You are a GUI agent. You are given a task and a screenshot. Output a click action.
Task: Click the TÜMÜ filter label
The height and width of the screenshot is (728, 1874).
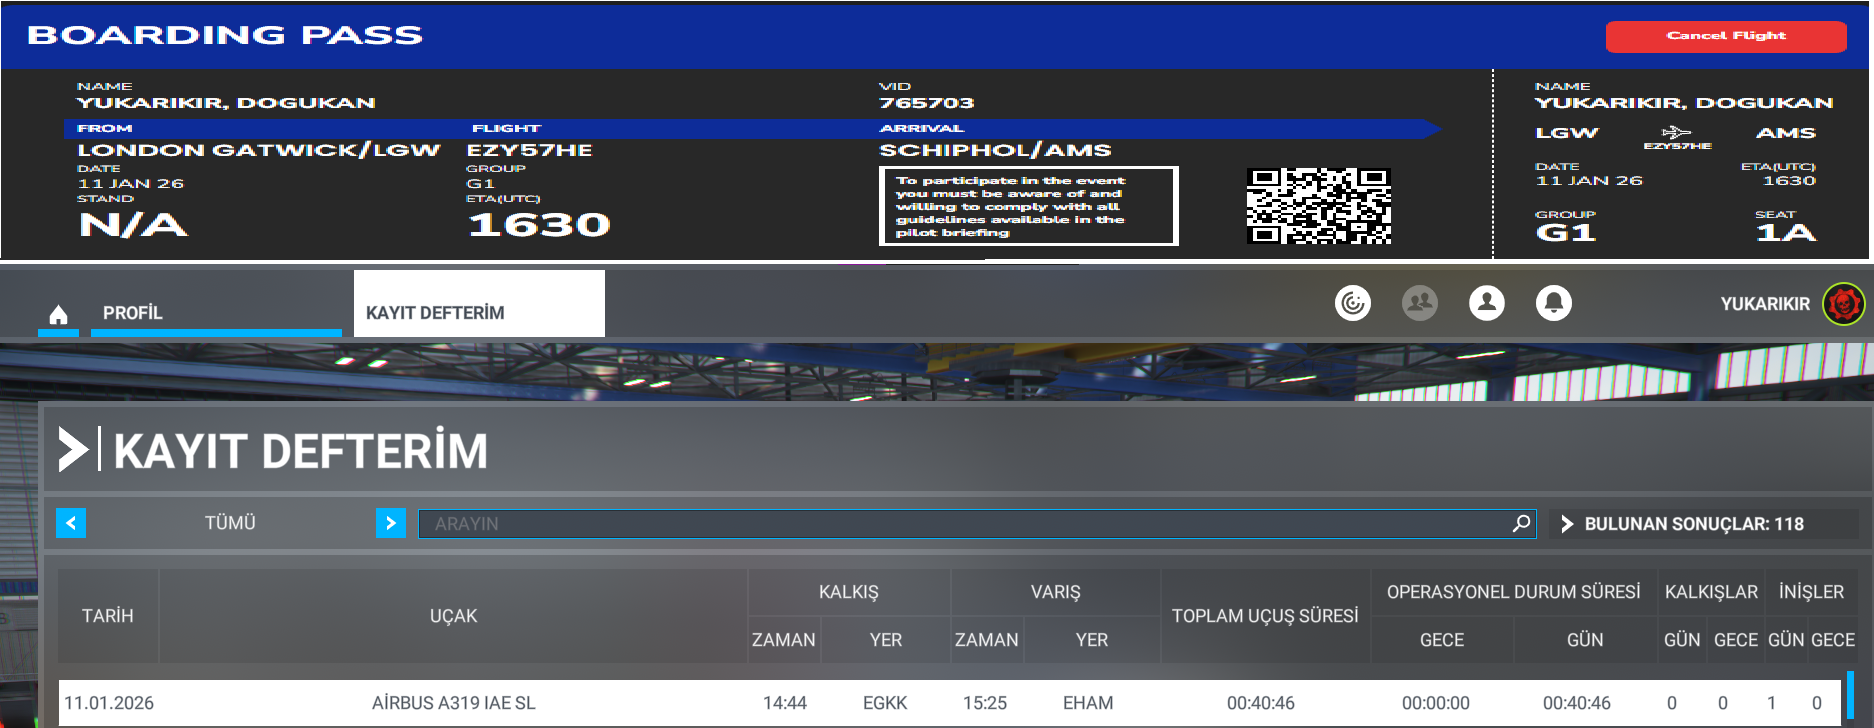(230, 523)
